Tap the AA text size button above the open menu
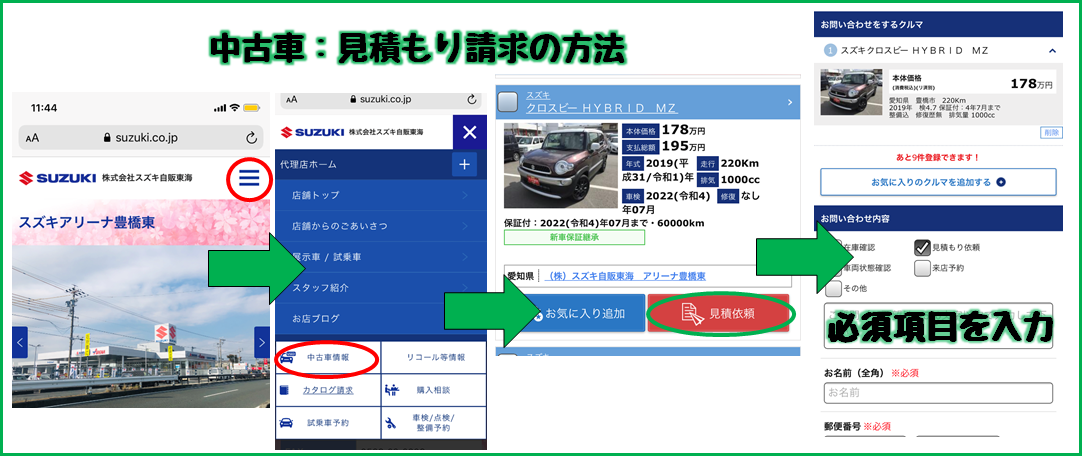The image size is (1082, 456). (291, 99)
